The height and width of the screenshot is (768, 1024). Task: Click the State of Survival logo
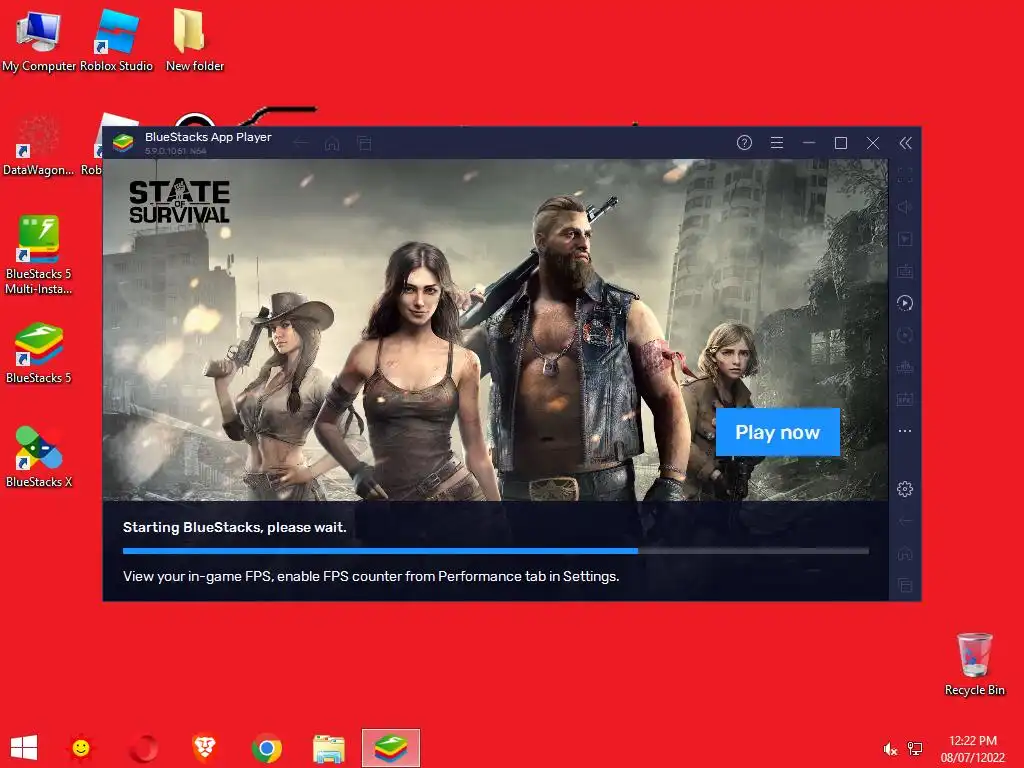[179, 202]
